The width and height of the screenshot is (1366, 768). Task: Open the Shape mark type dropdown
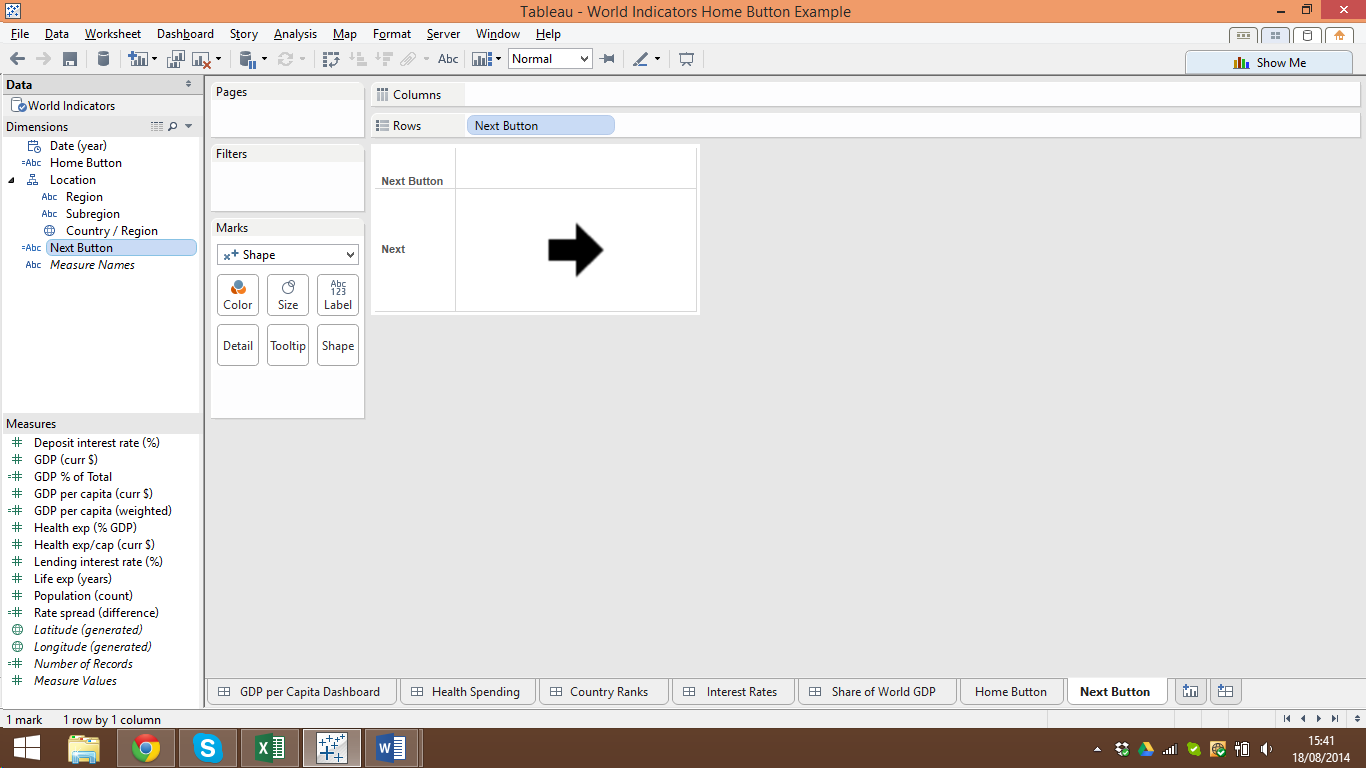288,255
